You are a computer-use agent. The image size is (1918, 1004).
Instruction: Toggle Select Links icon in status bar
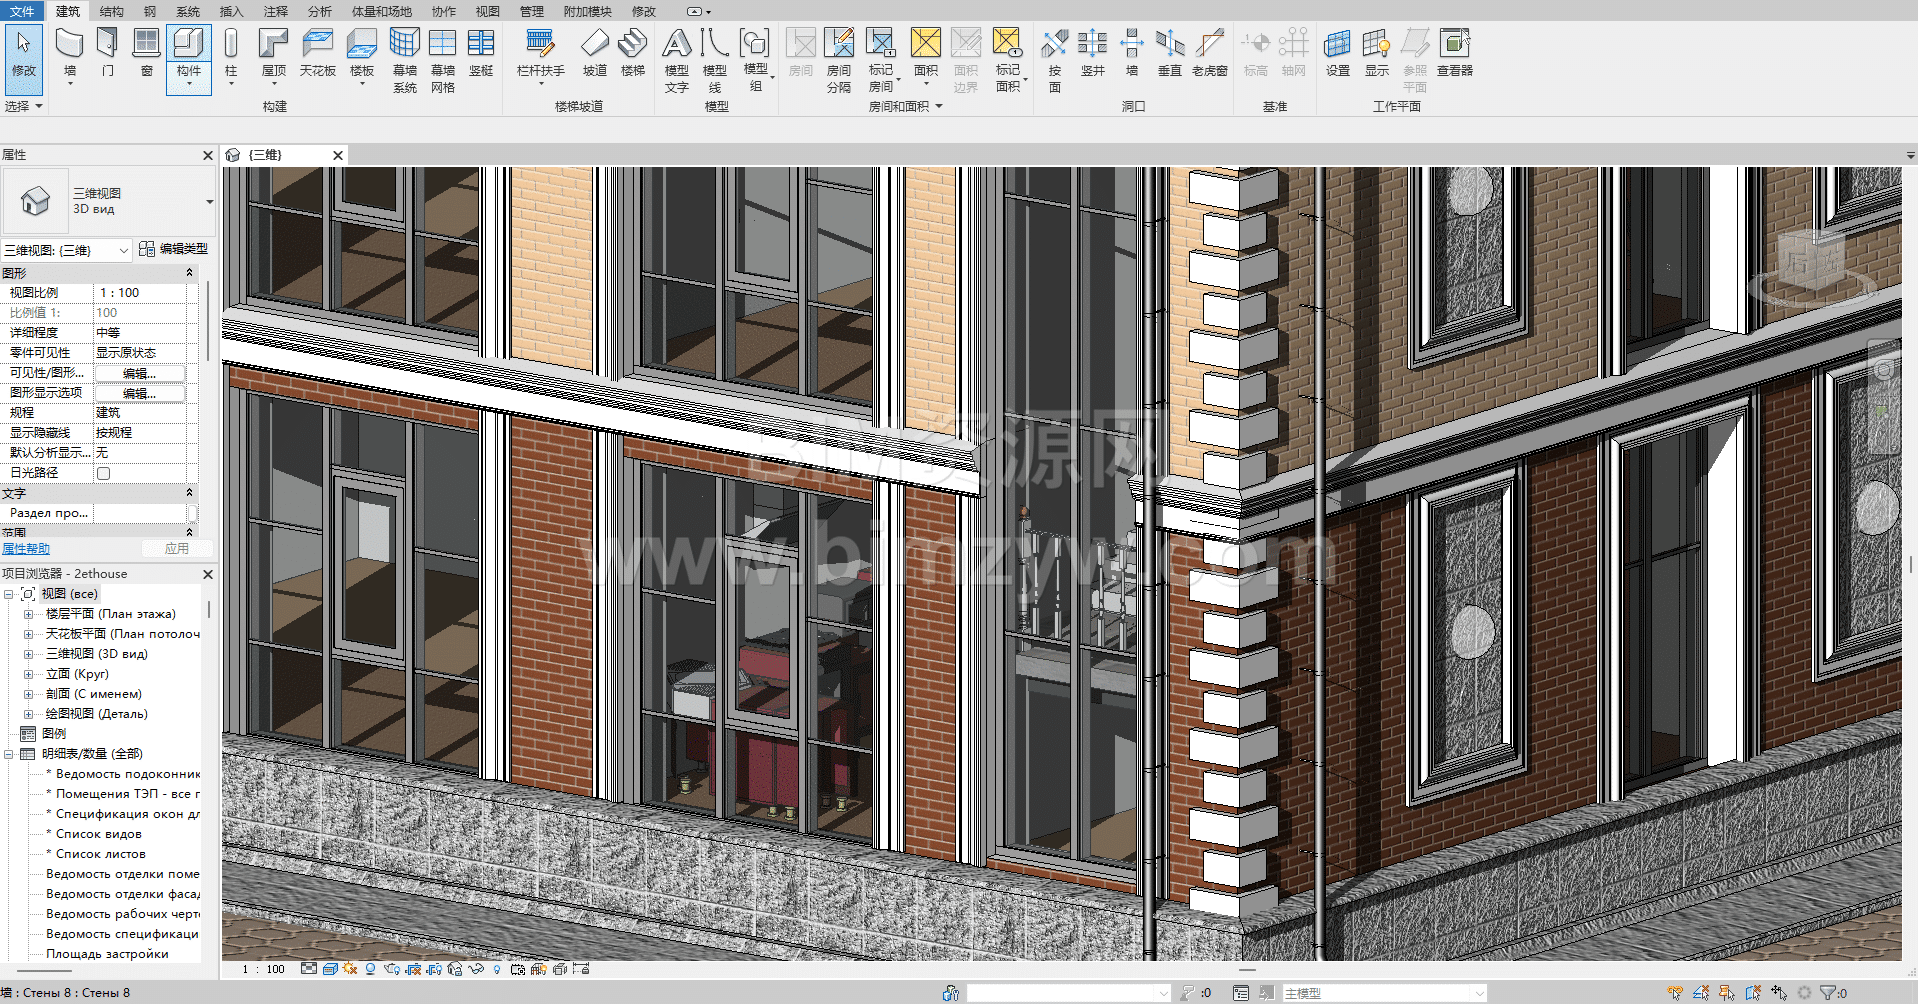[1675, 993]
